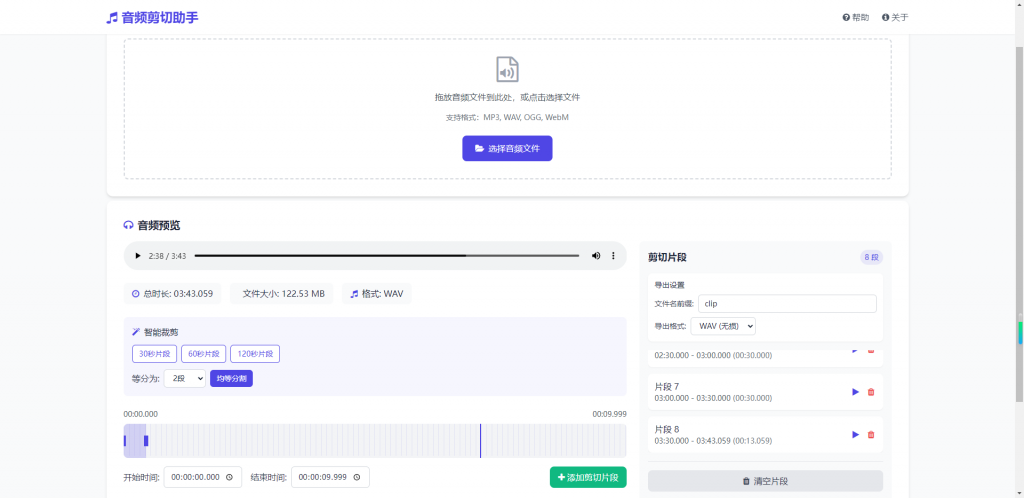The width and height of the screenshot is (1024, 498).
Task: Click the 支持格式 MP3, WAV, OGG, WebM text
Action: point(507,117)
